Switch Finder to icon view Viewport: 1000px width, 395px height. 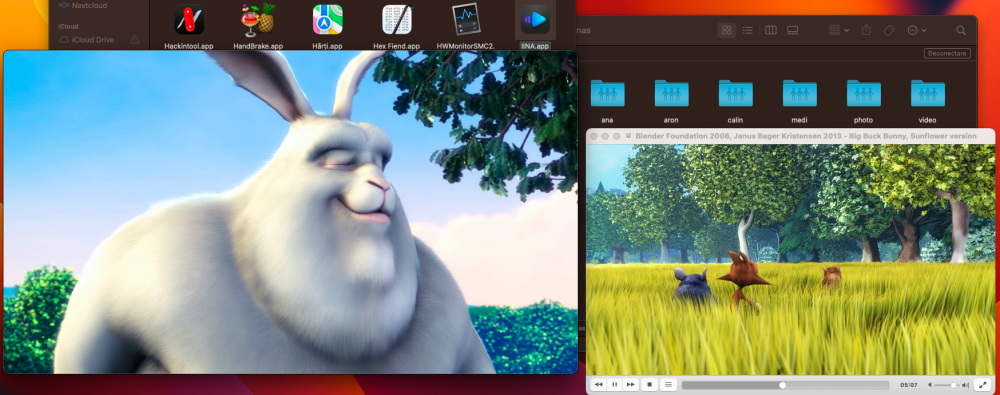point(726,30)
